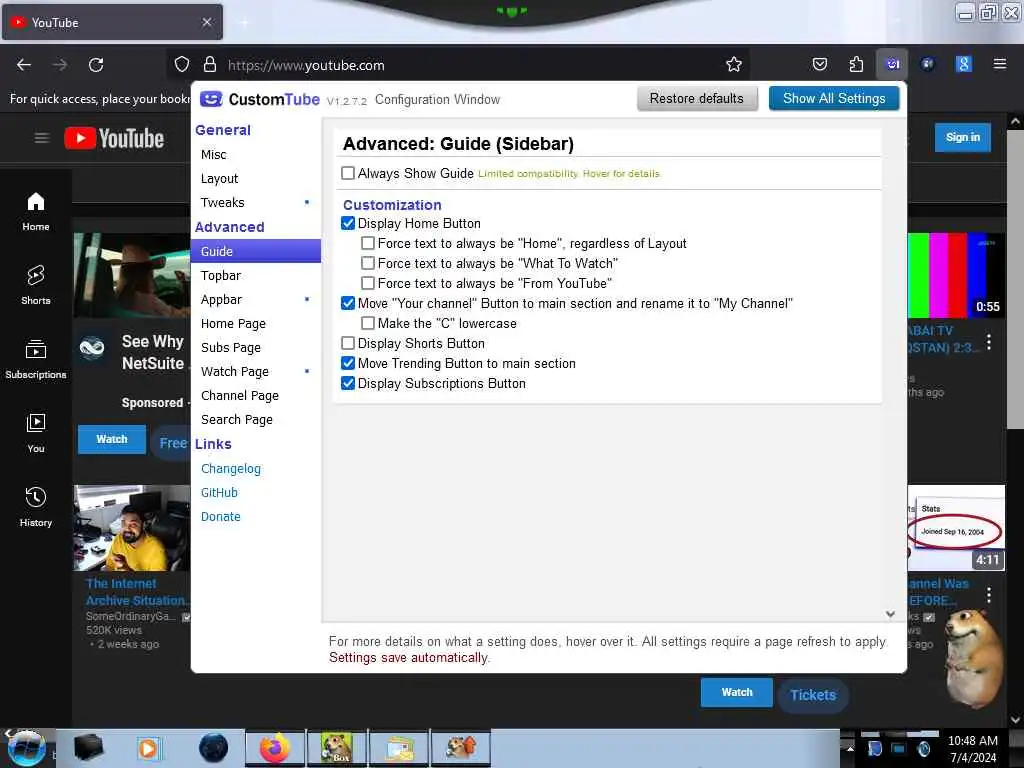Enable force text "What To Watch"
The height and width of the screenshot is (768, 1024).
click(368, 263)
